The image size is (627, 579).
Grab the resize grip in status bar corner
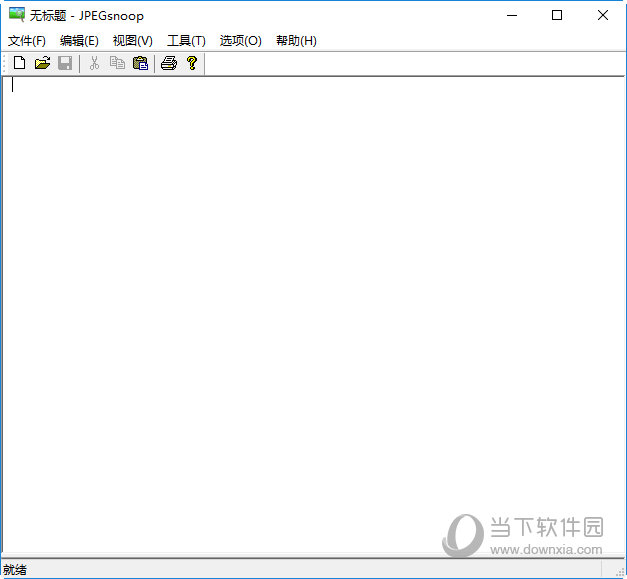pyautogui.click(x=620, y=572)
